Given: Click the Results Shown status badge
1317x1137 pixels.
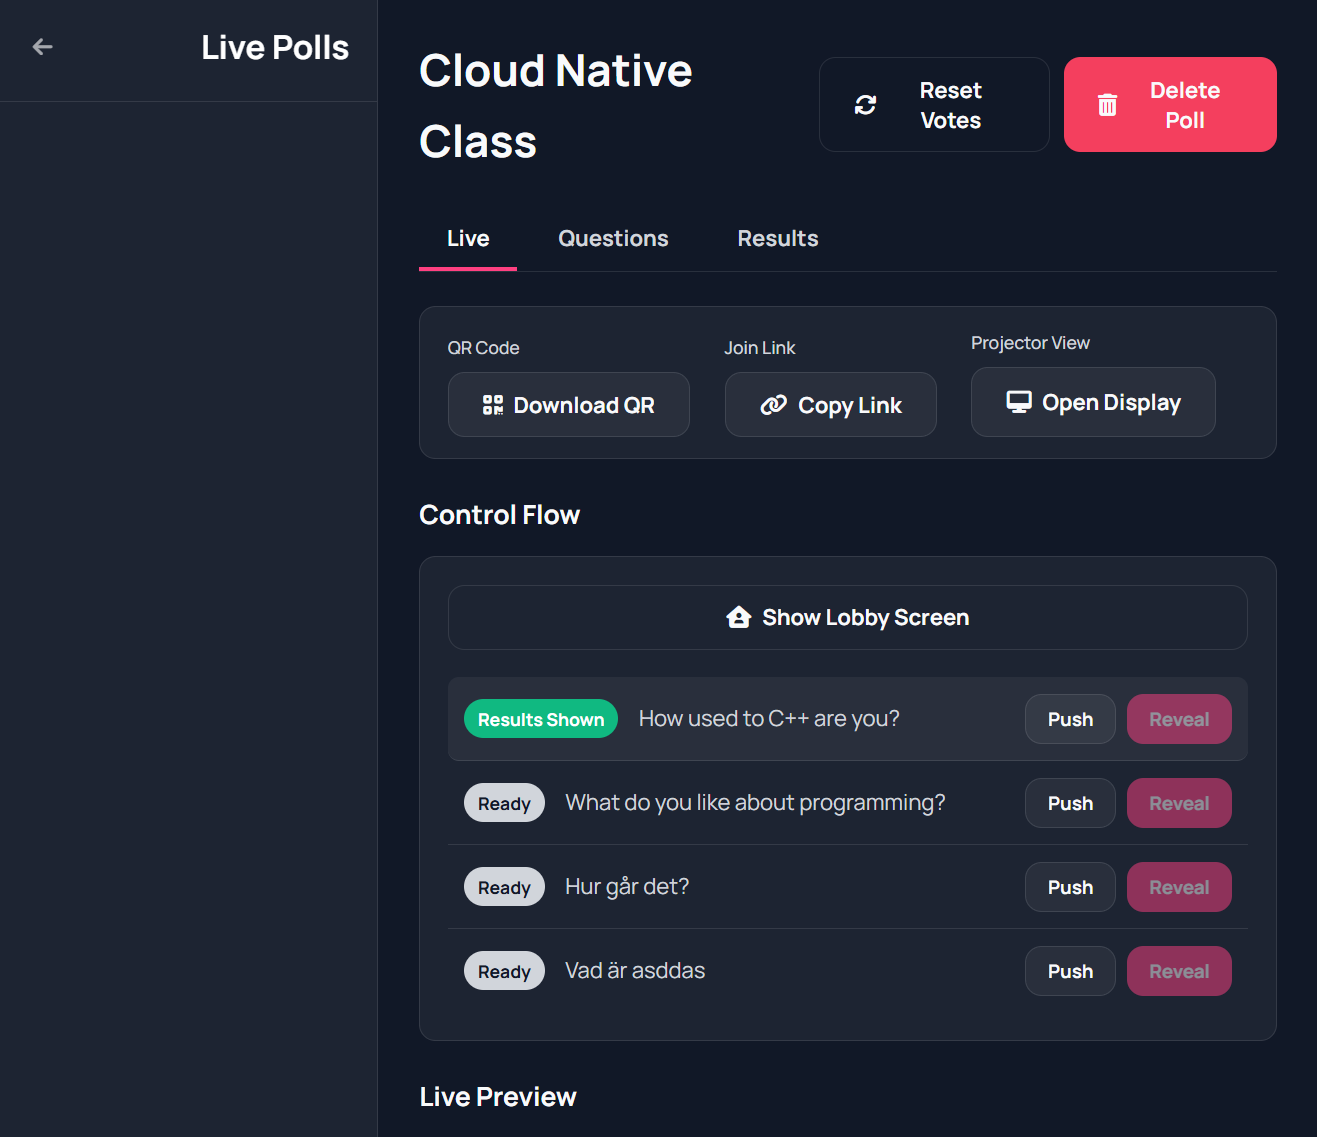Looking at the screenshot, I should point(540,718).
